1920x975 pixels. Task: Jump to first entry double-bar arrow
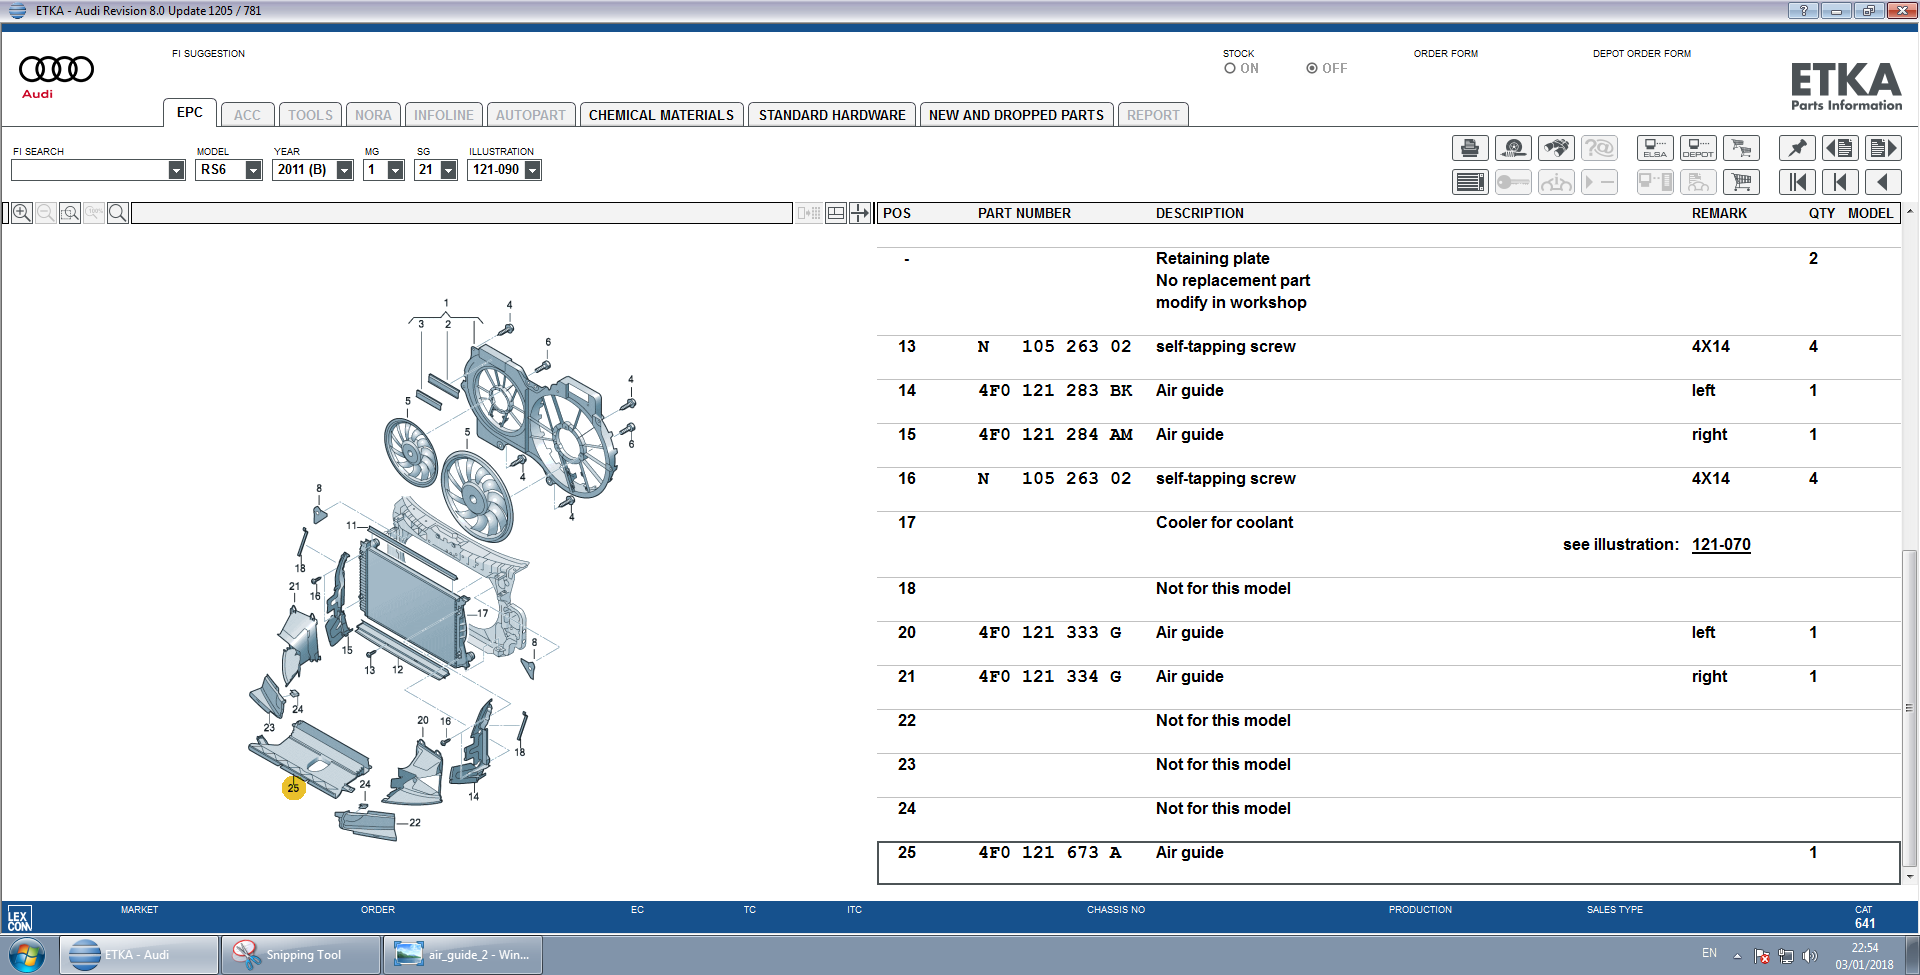tap(1797, 182)
